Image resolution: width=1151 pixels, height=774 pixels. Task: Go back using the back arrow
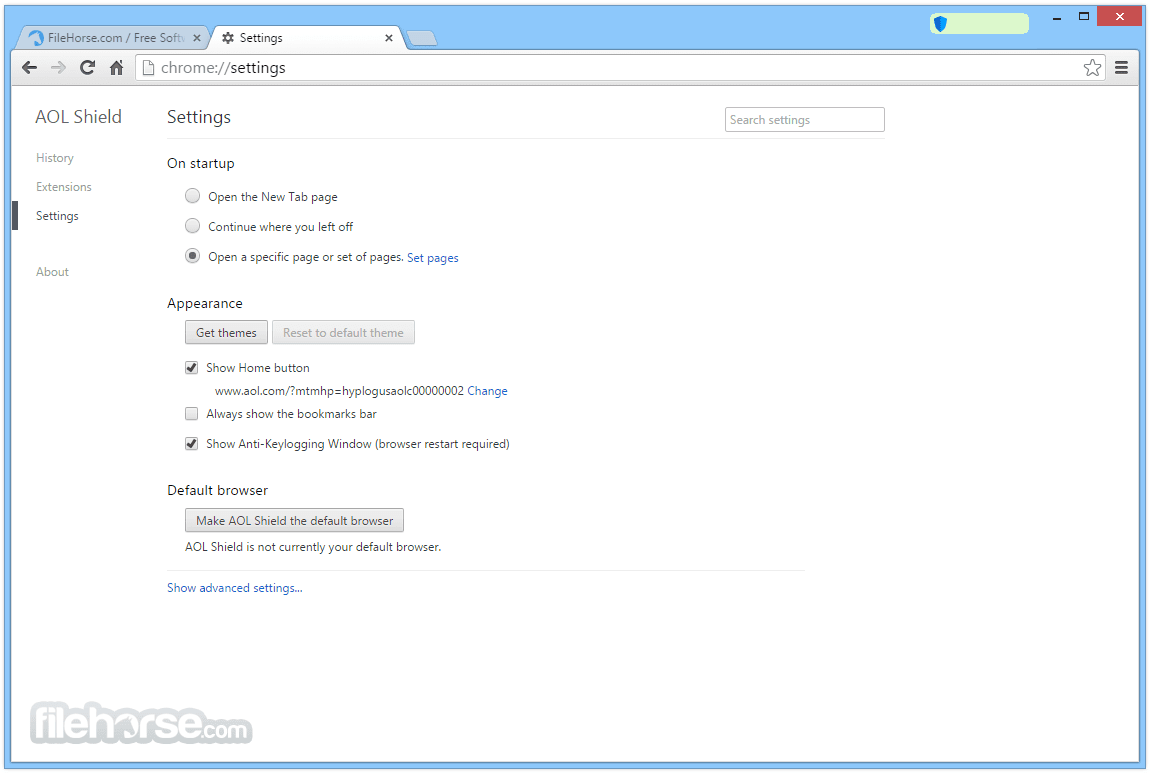coord(29,68)
